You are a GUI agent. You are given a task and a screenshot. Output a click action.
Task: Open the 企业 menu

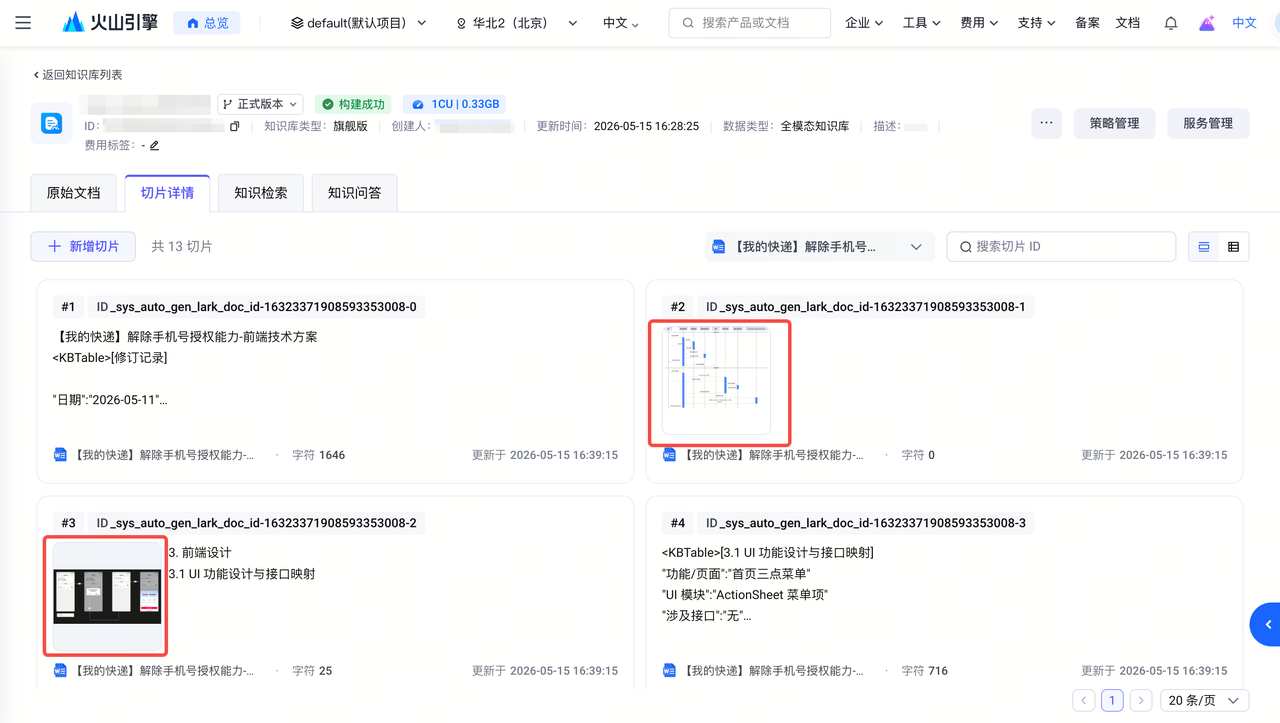coord(864,23)
